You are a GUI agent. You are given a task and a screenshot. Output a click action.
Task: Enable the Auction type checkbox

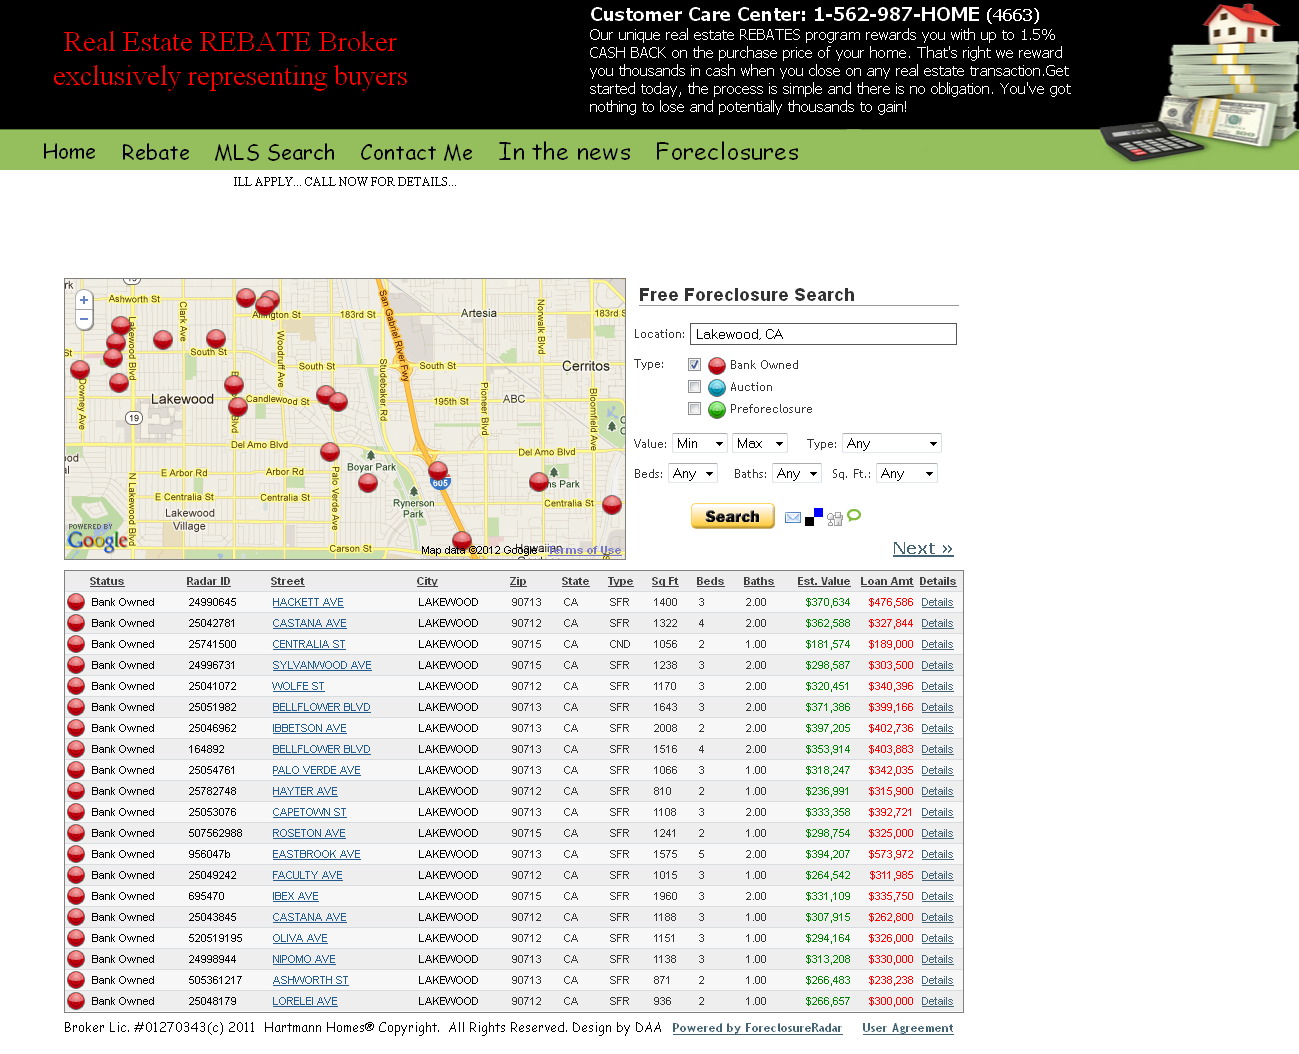694,387
